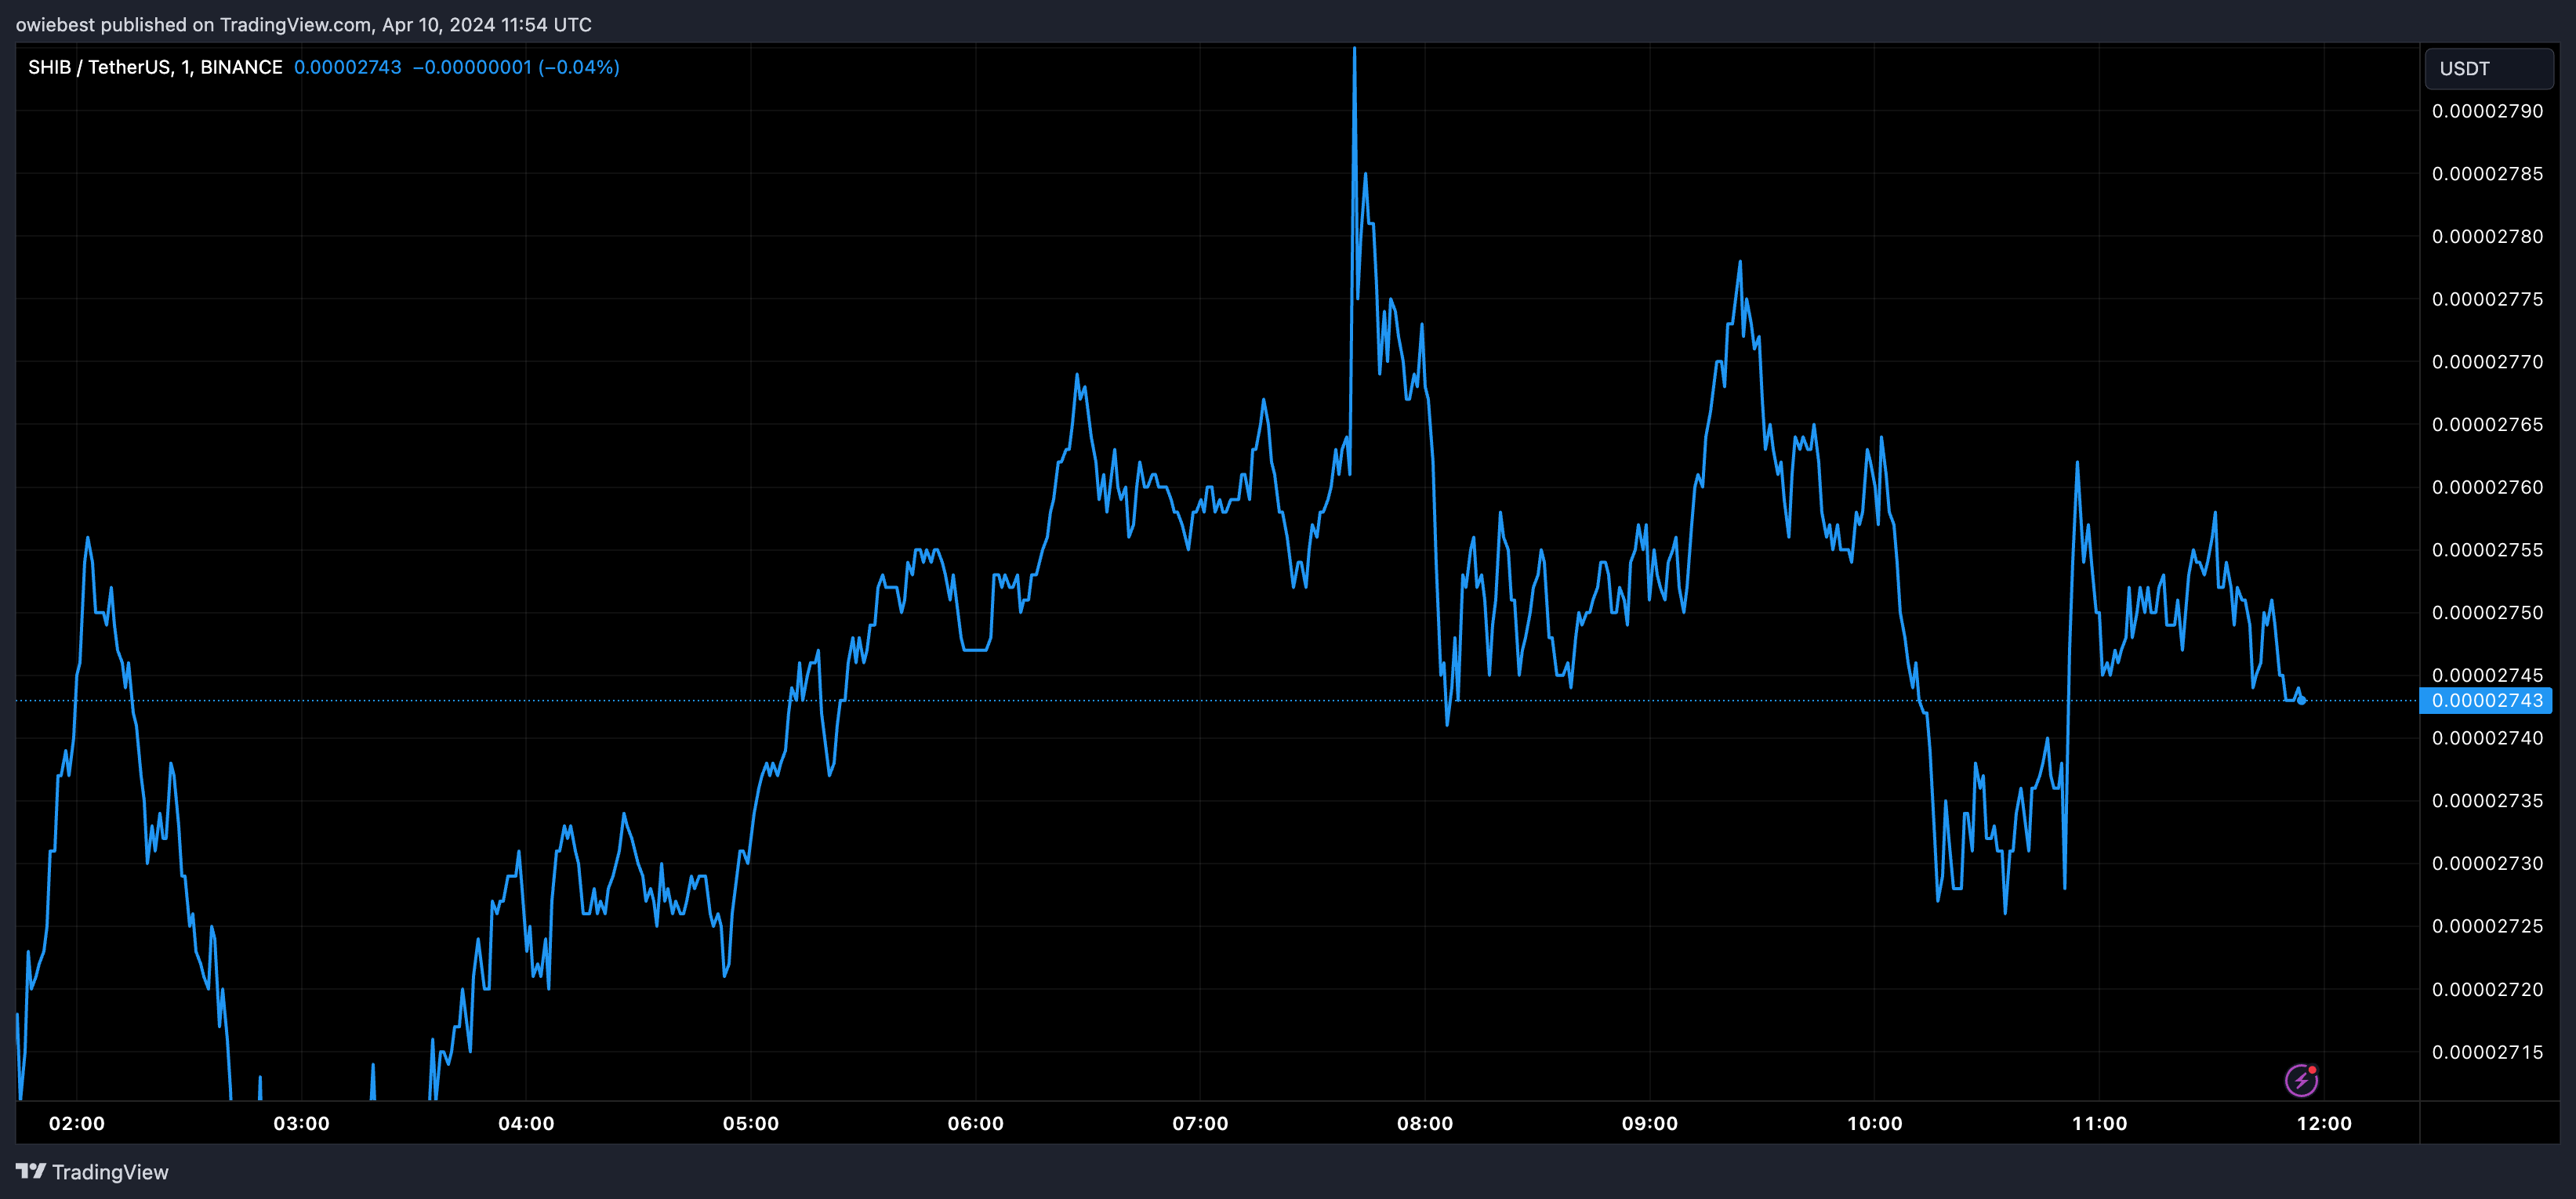The image size is (2576, 1199).
Task: Click the TradingView logo icon
Action: [x=31, y=1171]
